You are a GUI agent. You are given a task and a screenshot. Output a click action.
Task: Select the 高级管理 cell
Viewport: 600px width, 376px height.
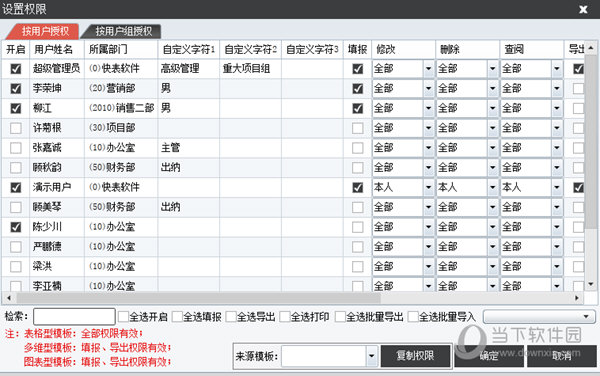(x=189, y=69)
